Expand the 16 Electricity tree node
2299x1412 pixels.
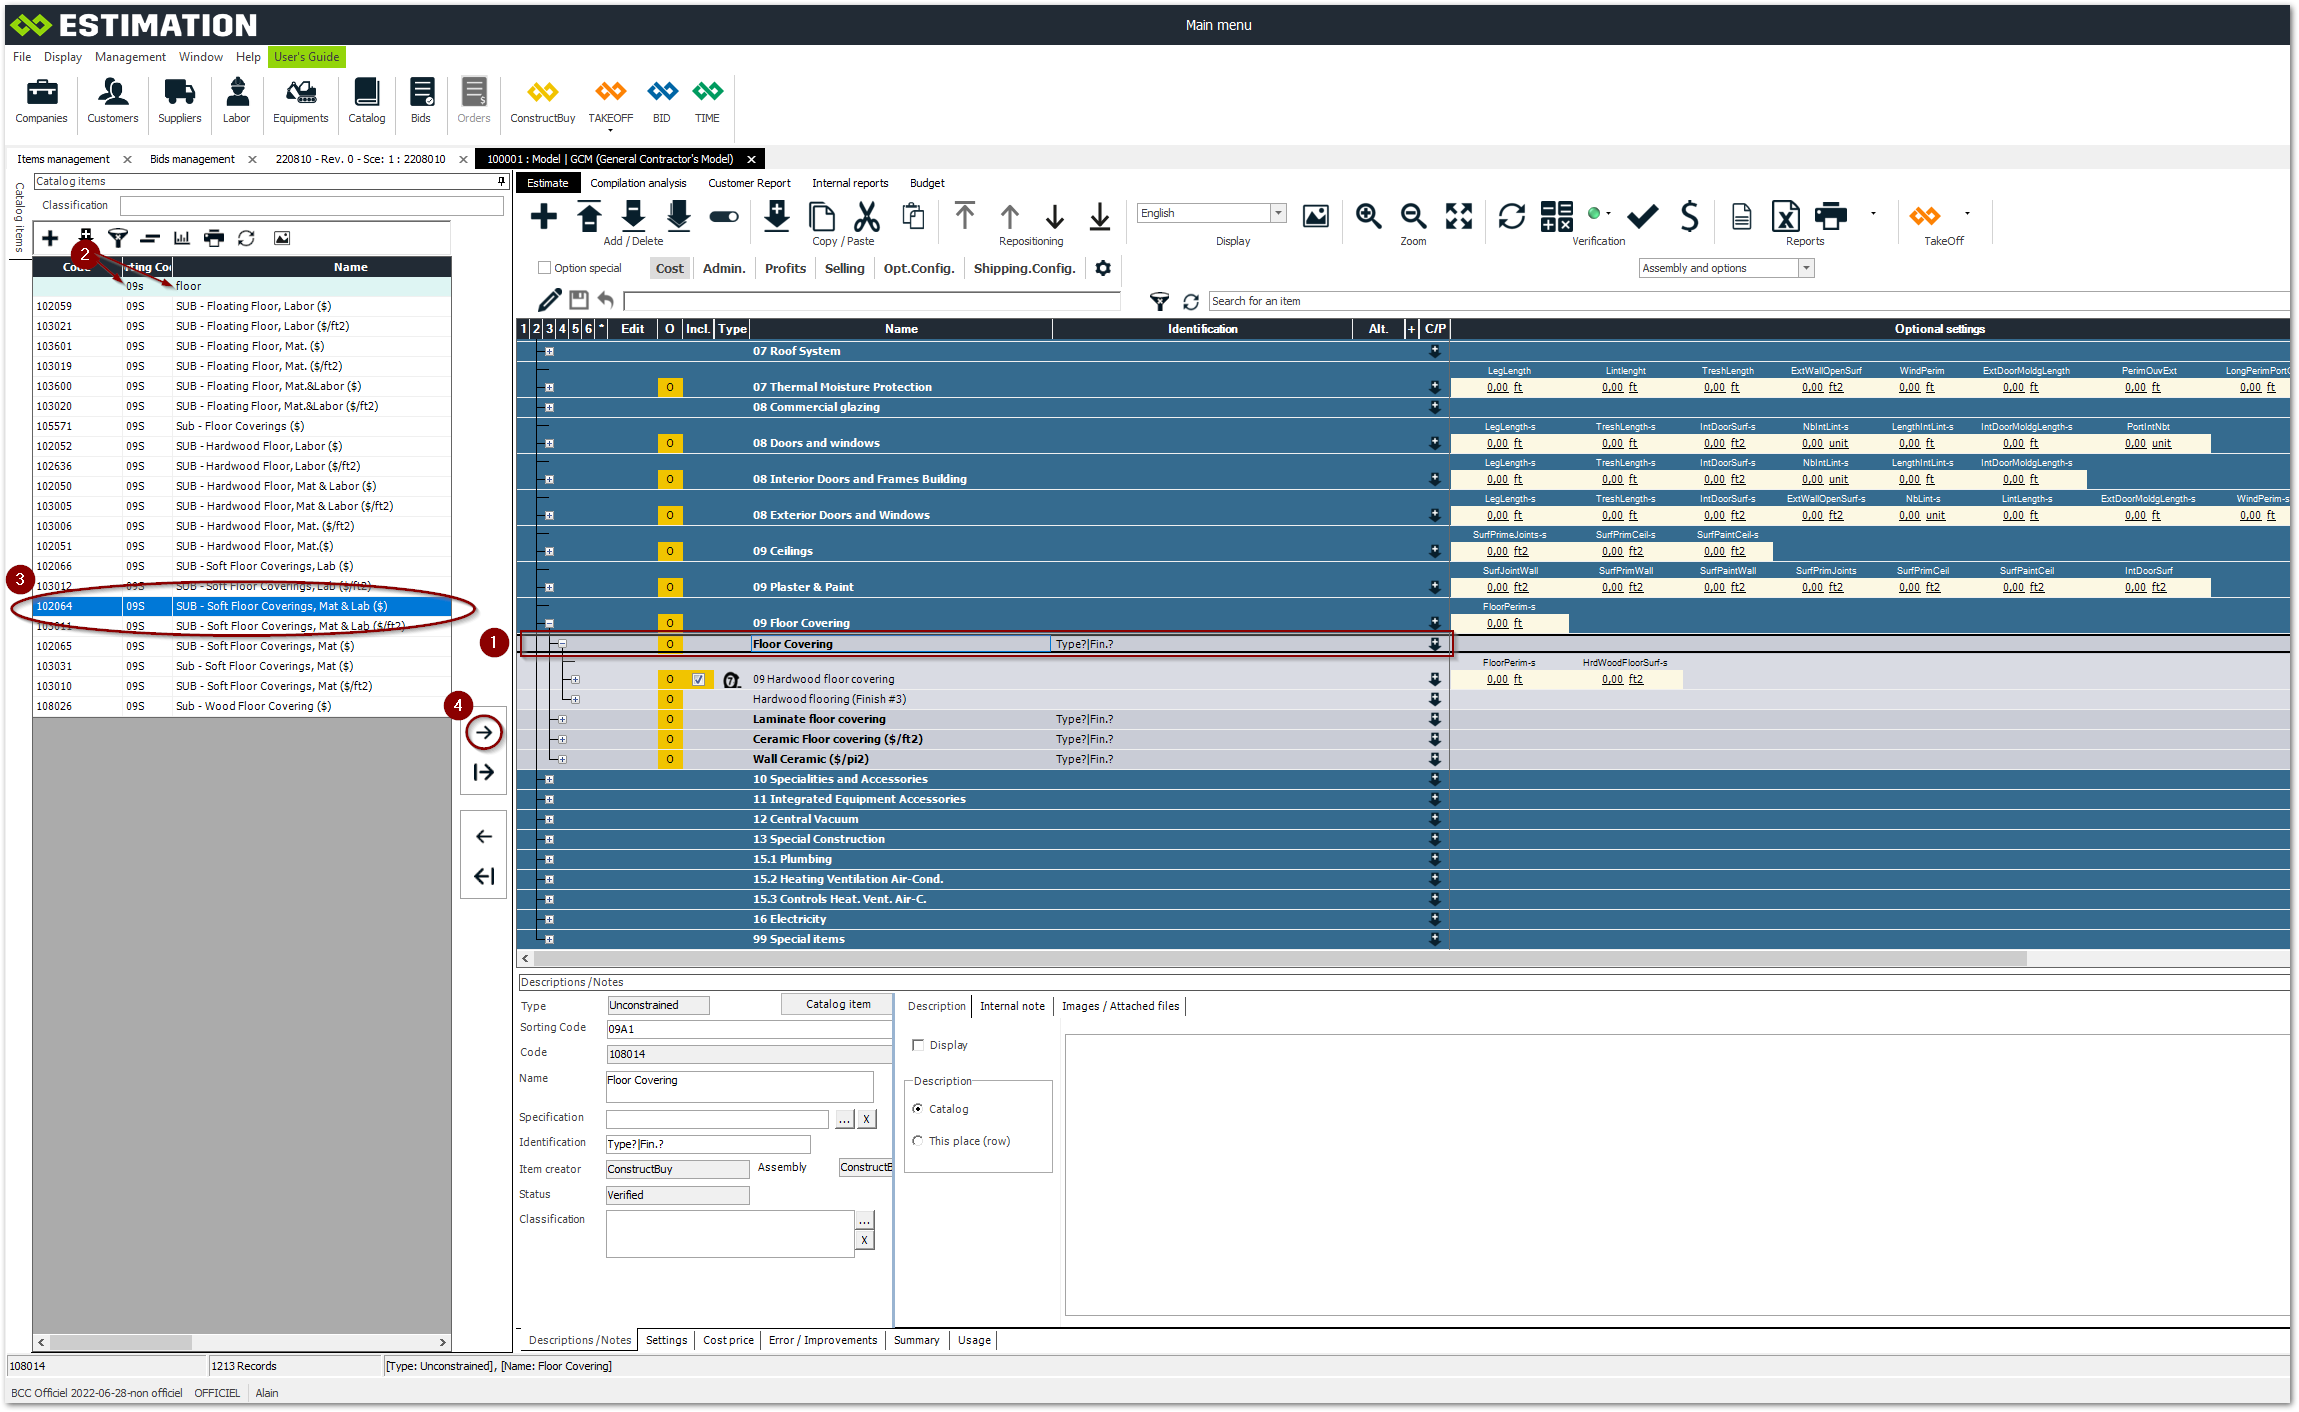coord(549,919)
